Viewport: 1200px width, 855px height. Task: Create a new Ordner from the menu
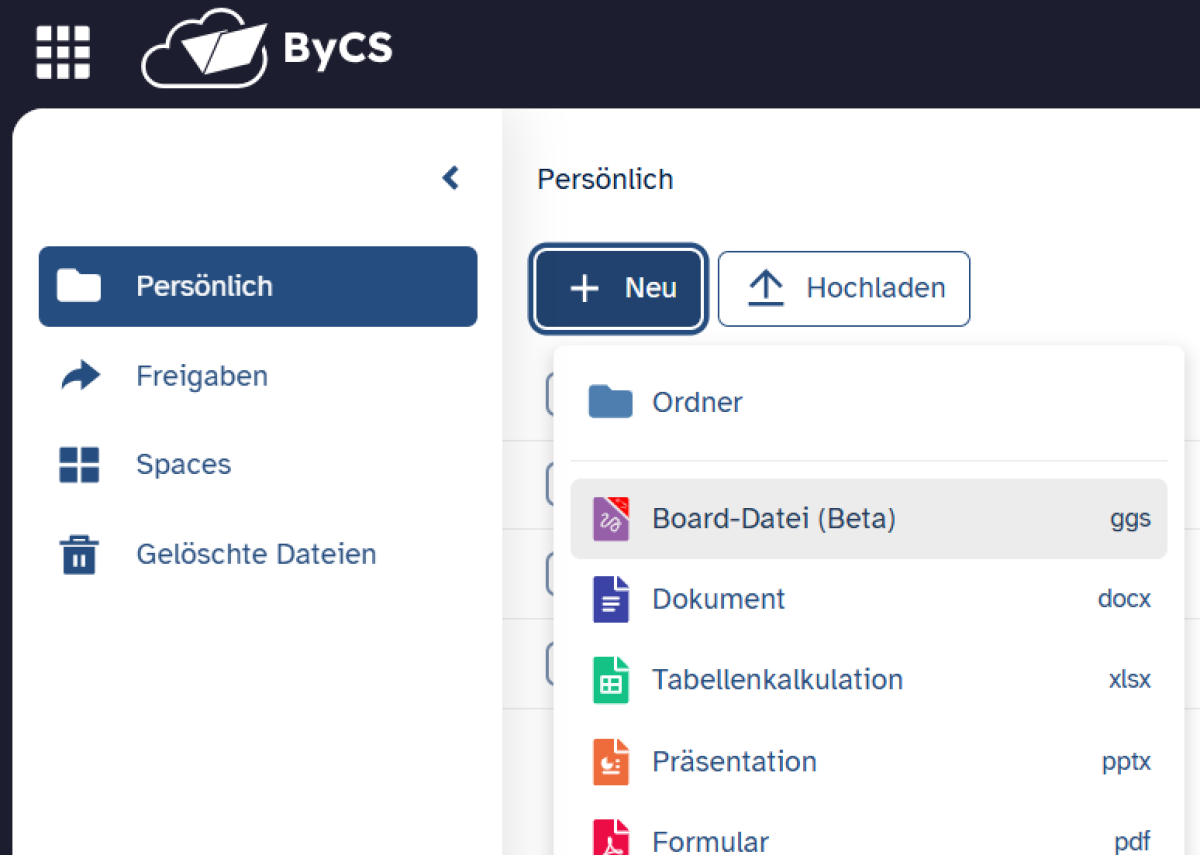click(x=697, y=402)
